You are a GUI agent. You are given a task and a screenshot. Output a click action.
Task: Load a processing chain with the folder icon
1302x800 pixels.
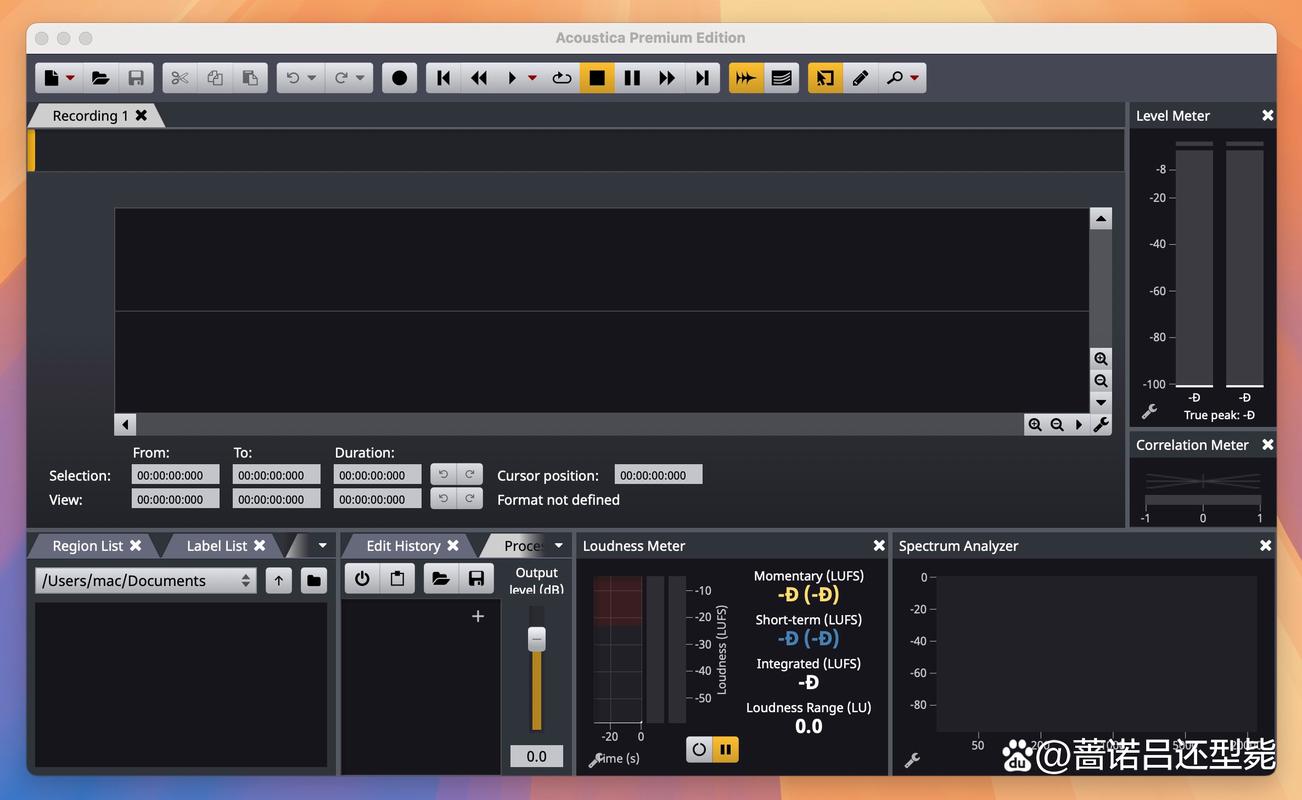(441, 578)
